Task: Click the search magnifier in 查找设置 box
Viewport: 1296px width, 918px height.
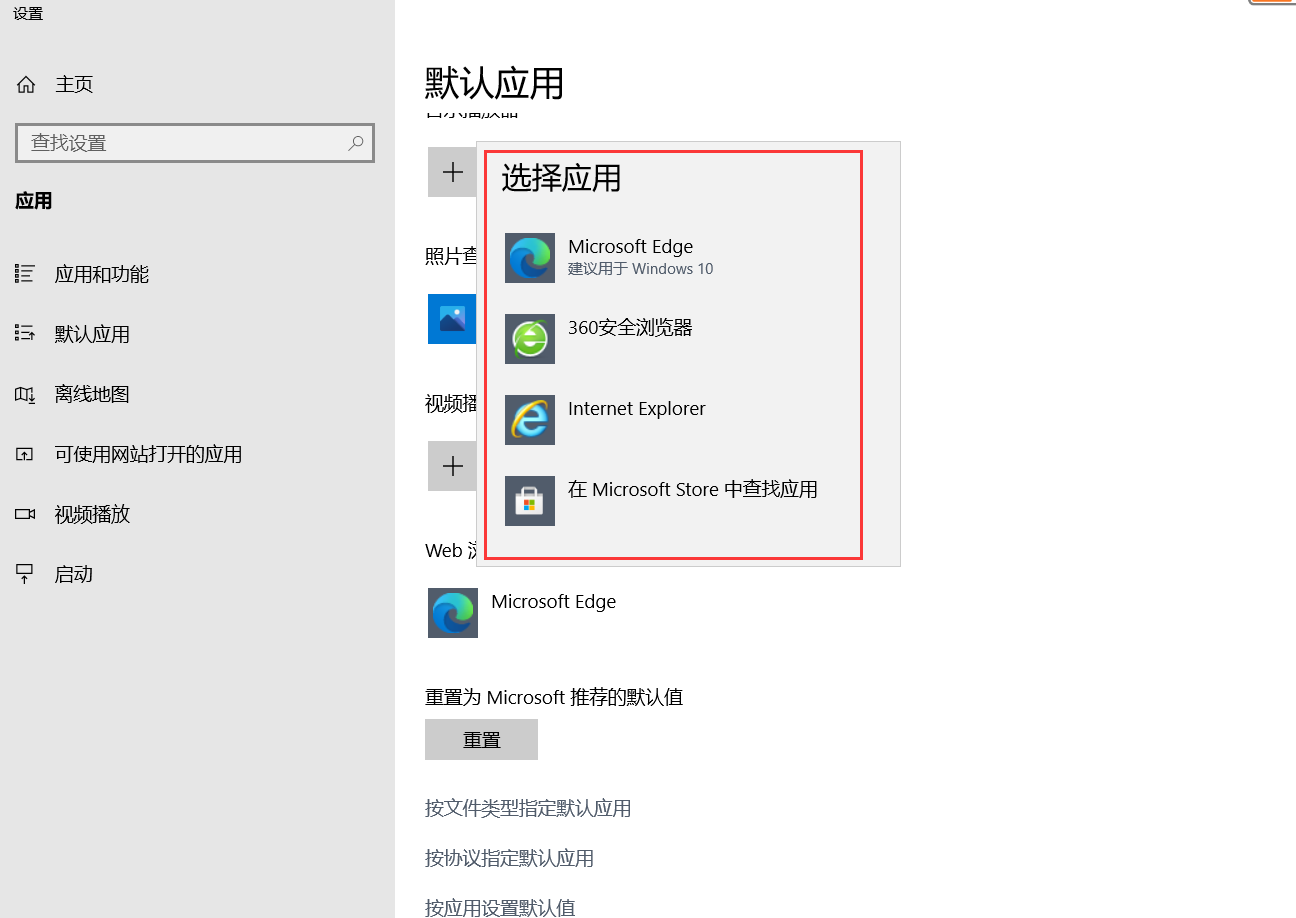Action: click(x=356, y=143)
